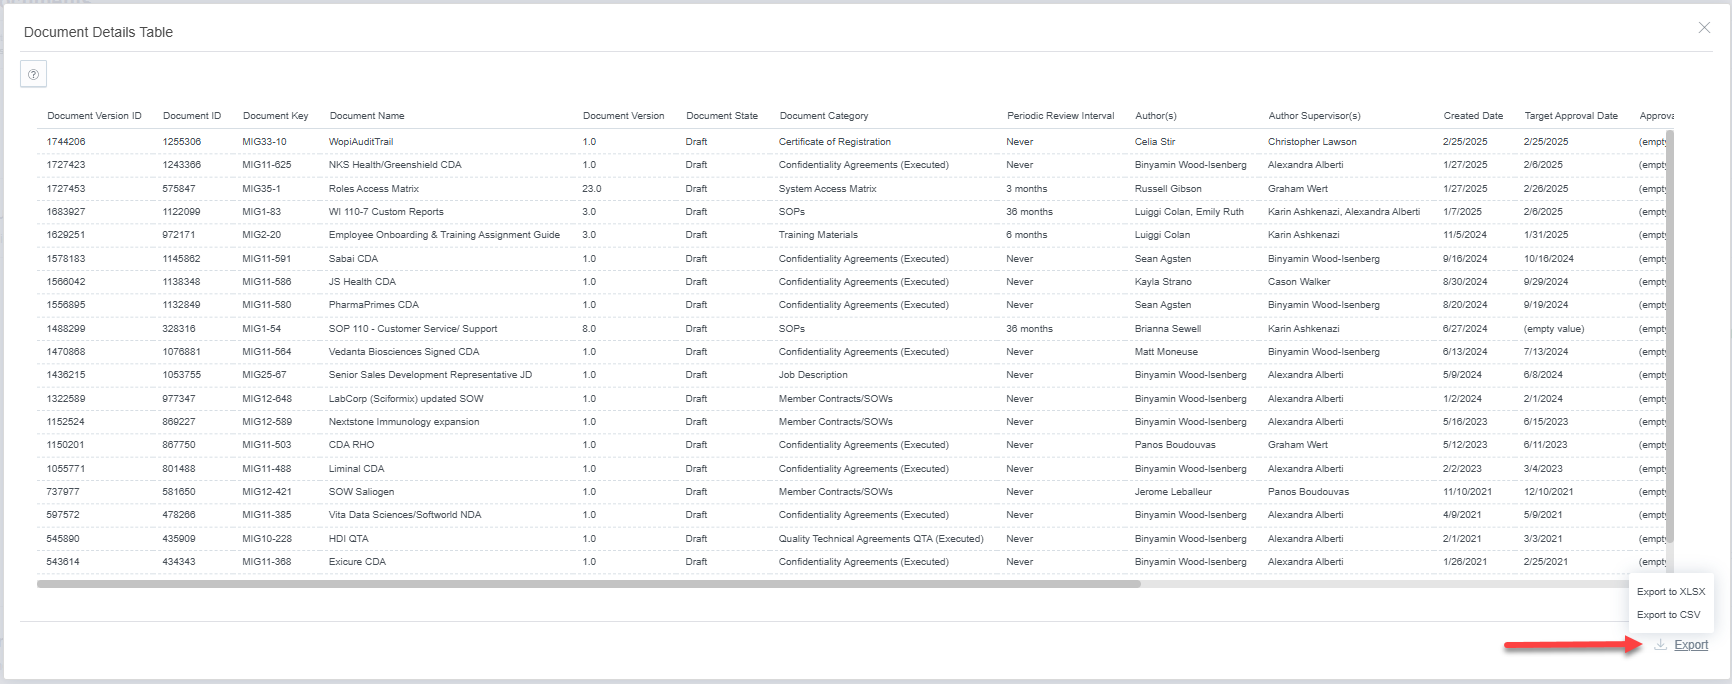
Task: Select the Sabai CDA document name
Action: pos(353,259)
